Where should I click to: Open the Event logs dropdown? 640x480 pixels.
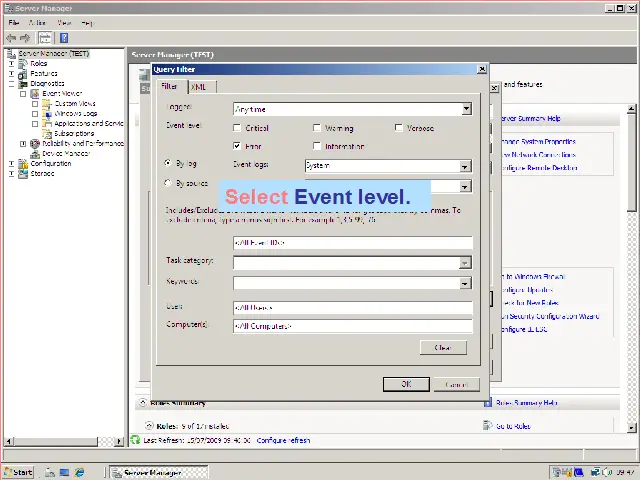pyautogui.click(x=465, y=166)
